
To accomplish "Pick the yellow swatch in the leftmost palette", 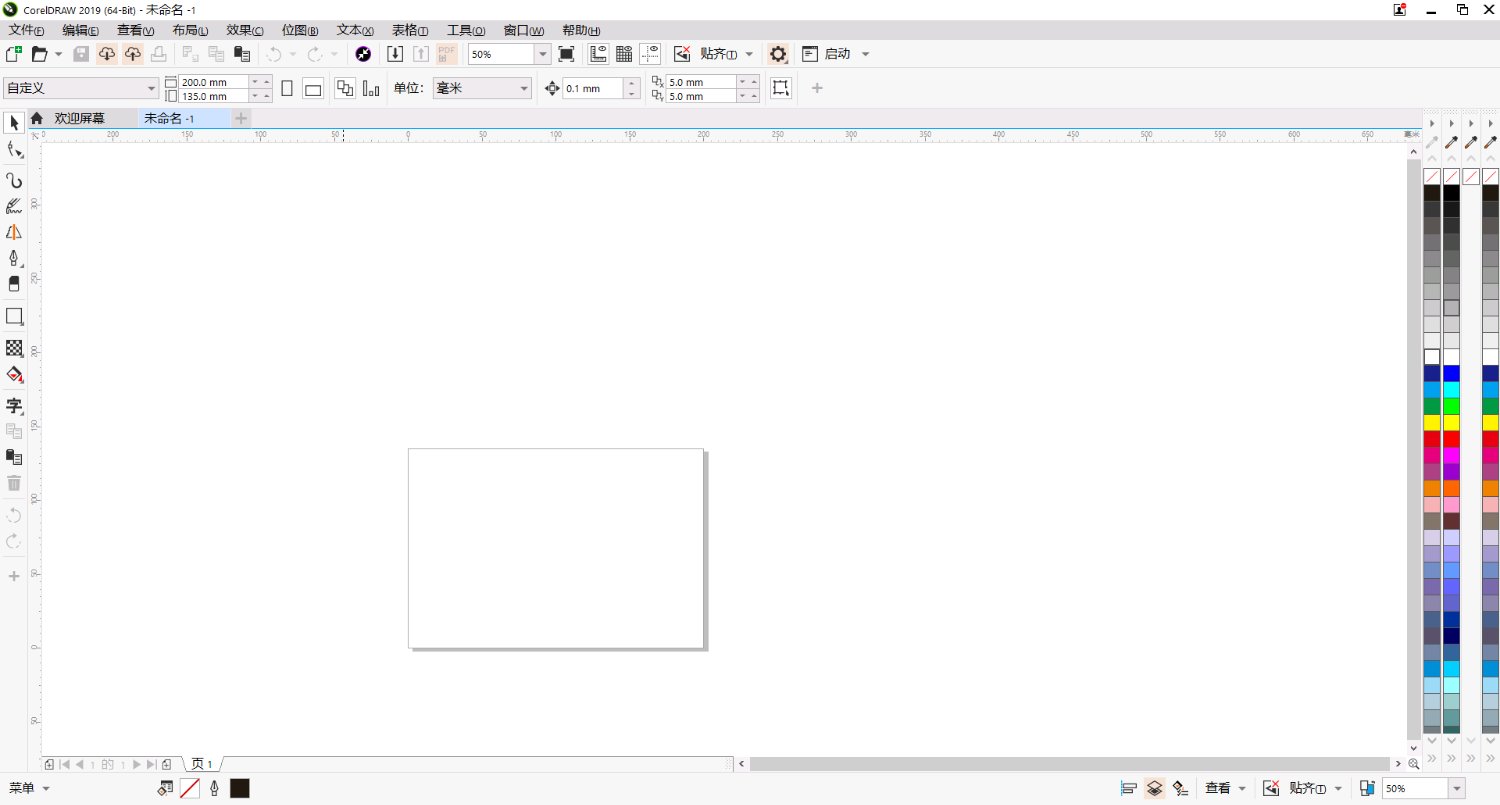I will (x=1432, y=423).
